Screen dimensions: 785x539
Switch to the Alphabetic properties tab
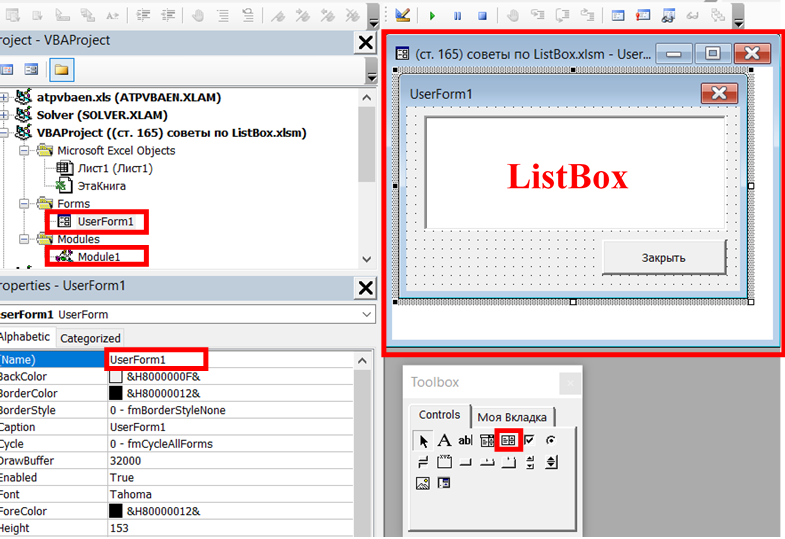[x=25, y=337]
